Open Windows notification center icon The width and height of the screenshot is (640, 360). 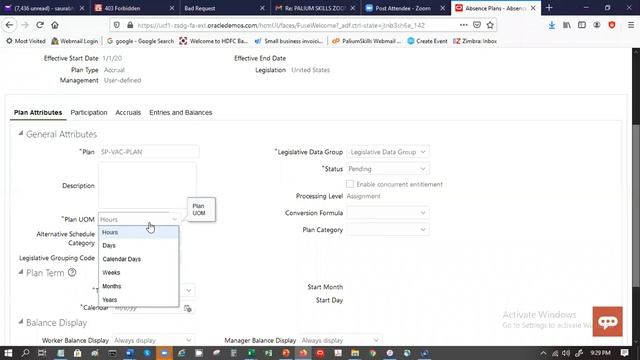(x=624, y=353)
